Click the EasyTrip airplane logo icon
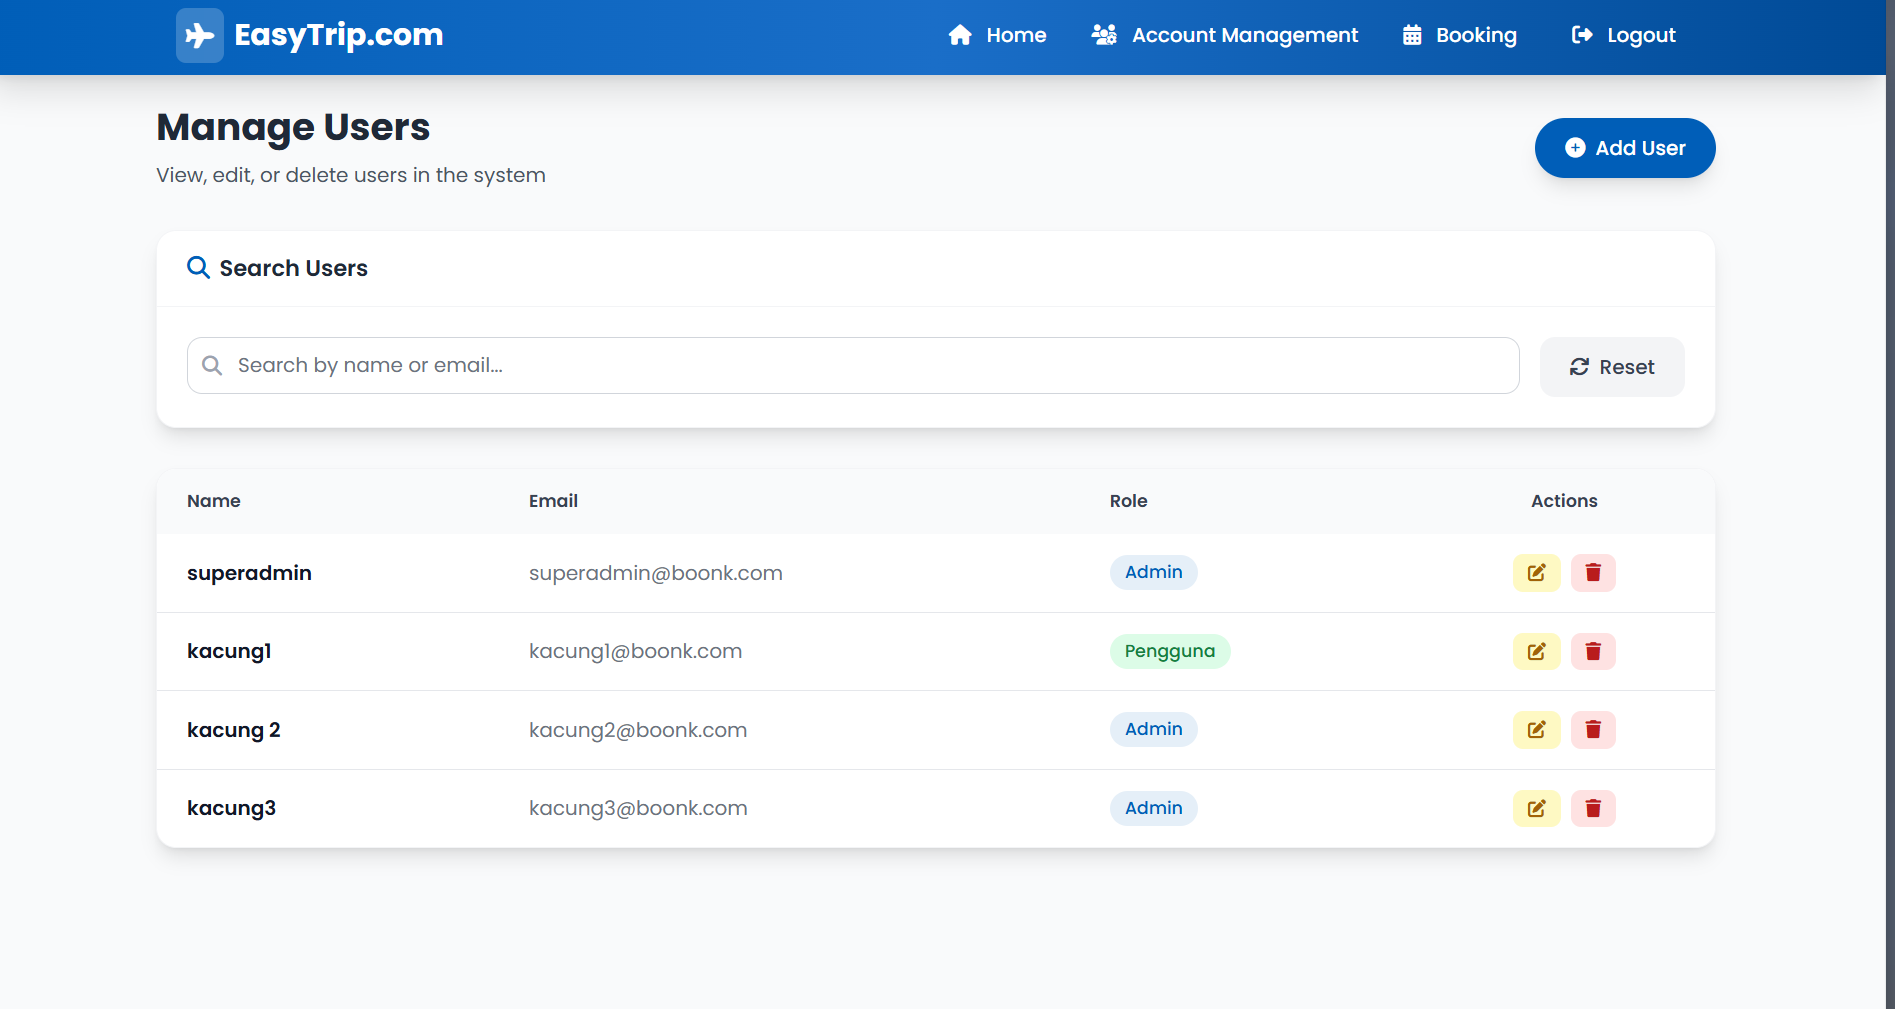Viewport: 1895px width, 1009px height. tap(200, 36)
